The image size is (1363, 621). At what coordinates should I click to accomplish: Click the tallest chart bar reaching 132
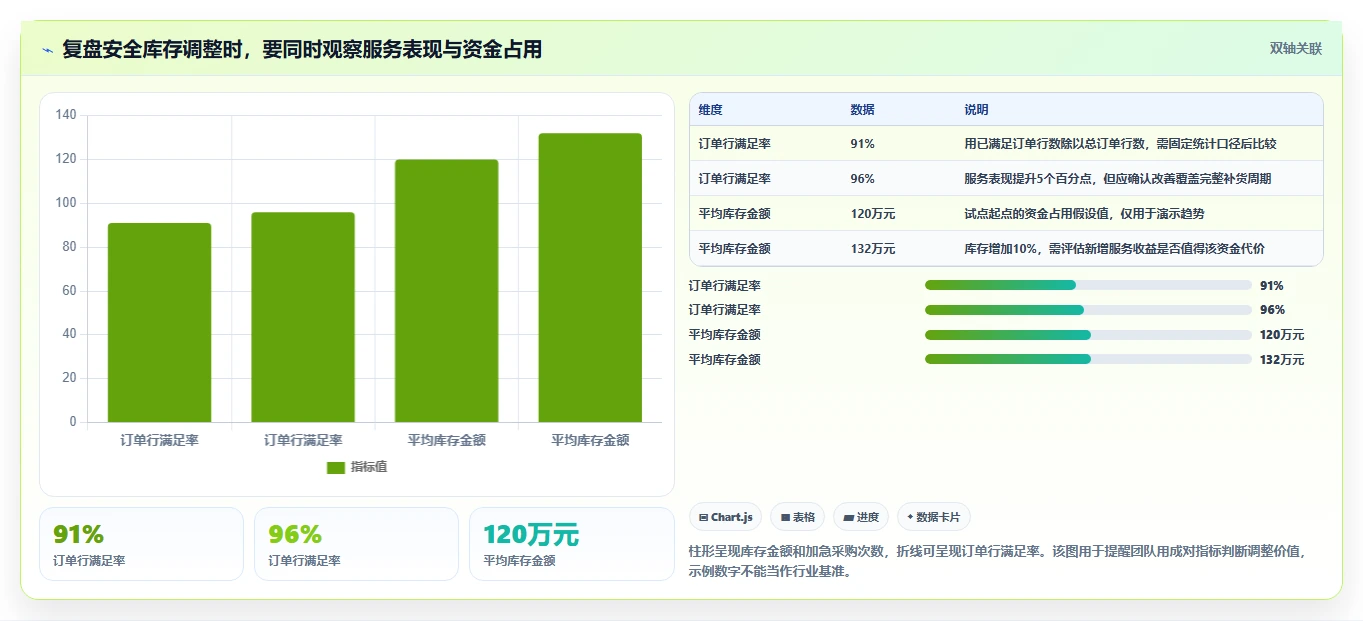590,277
